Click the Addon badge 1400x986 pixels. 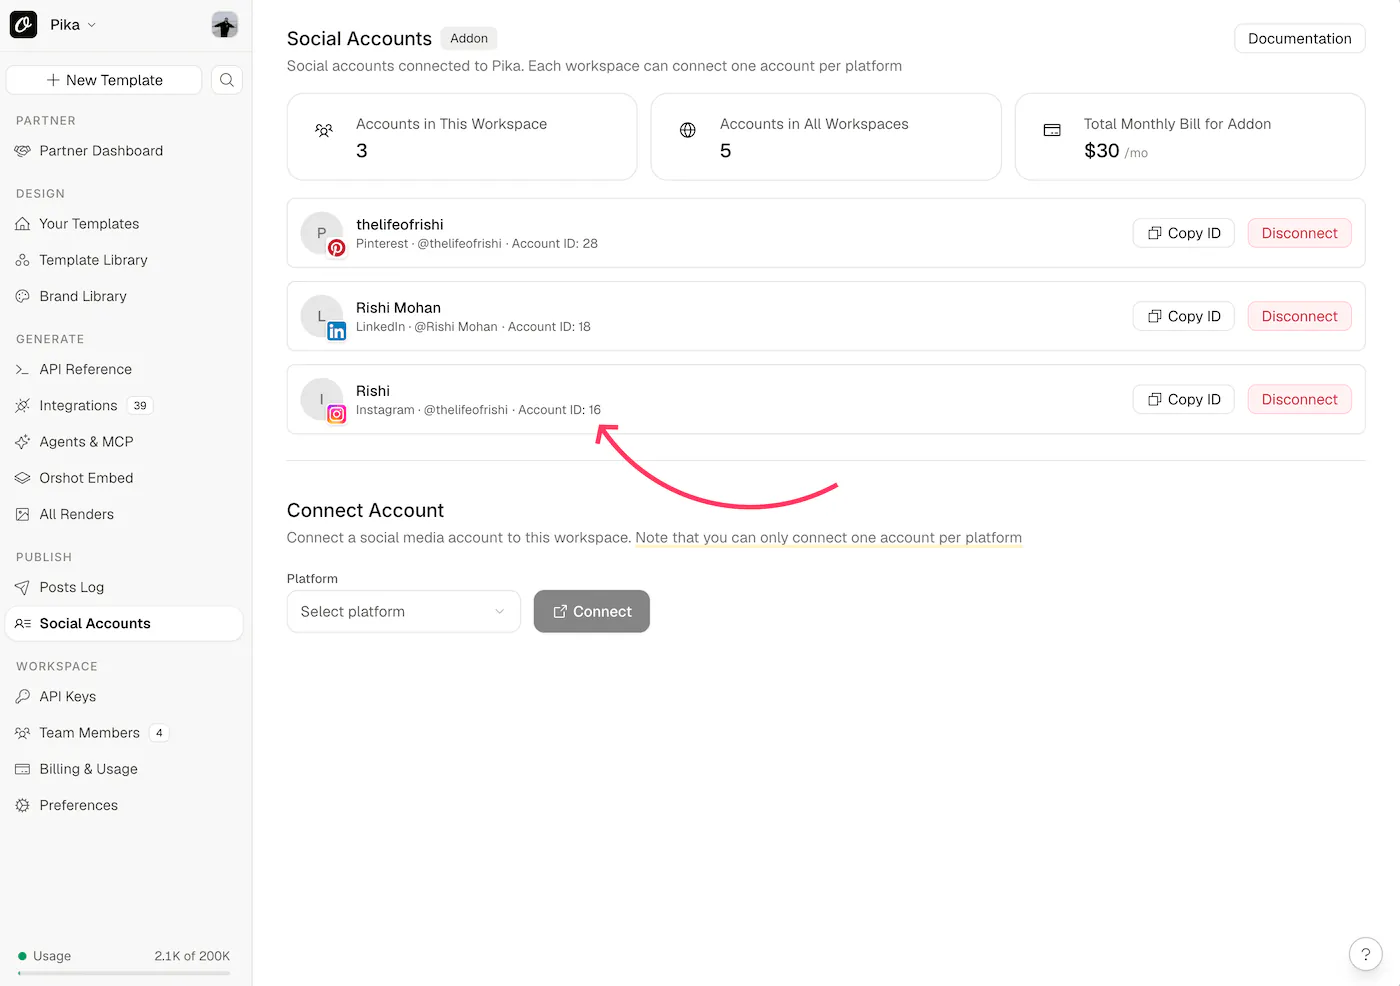click(x=469, y=38)
